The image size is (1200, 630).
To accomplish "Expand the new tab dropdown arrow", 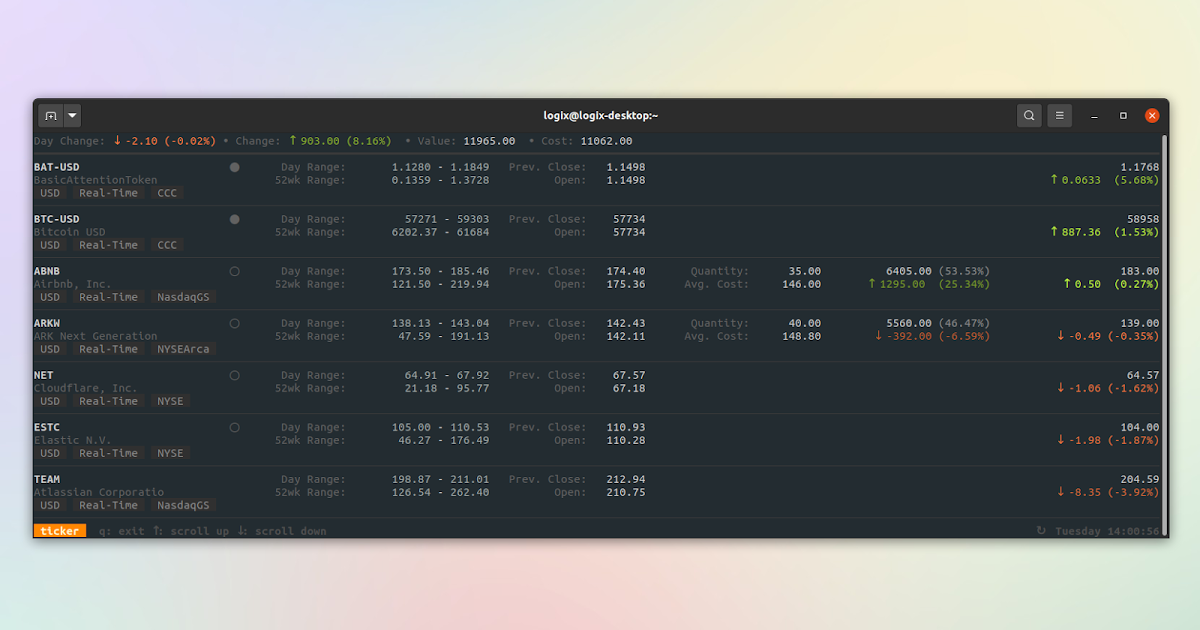I will point(72,116).
